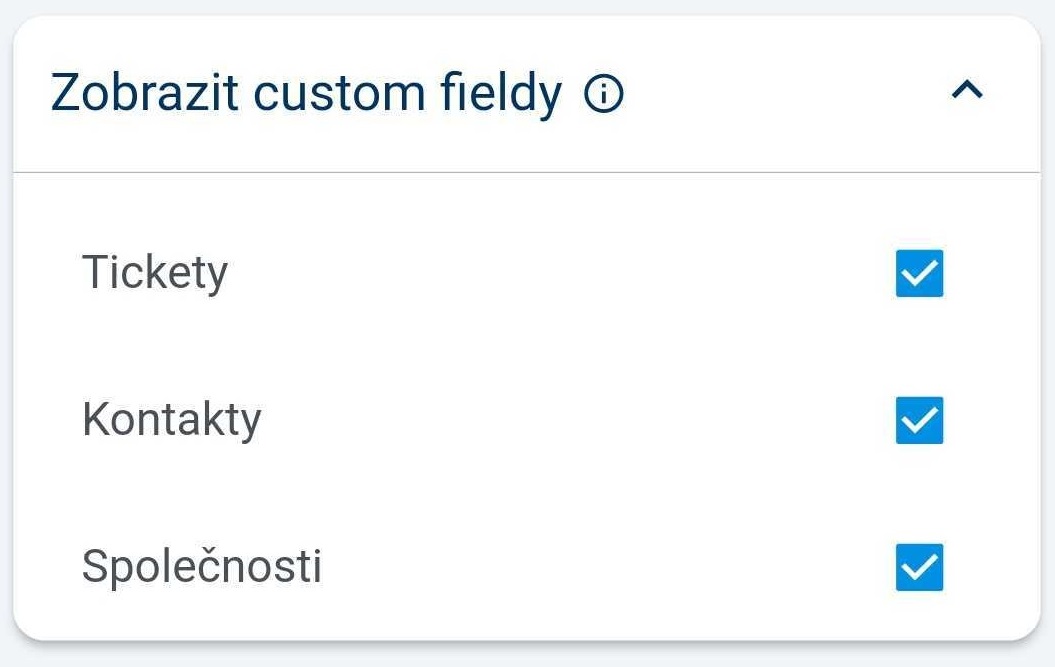
Task: Hide the custom fields list using the chevron
Action: tap(967, 92)
